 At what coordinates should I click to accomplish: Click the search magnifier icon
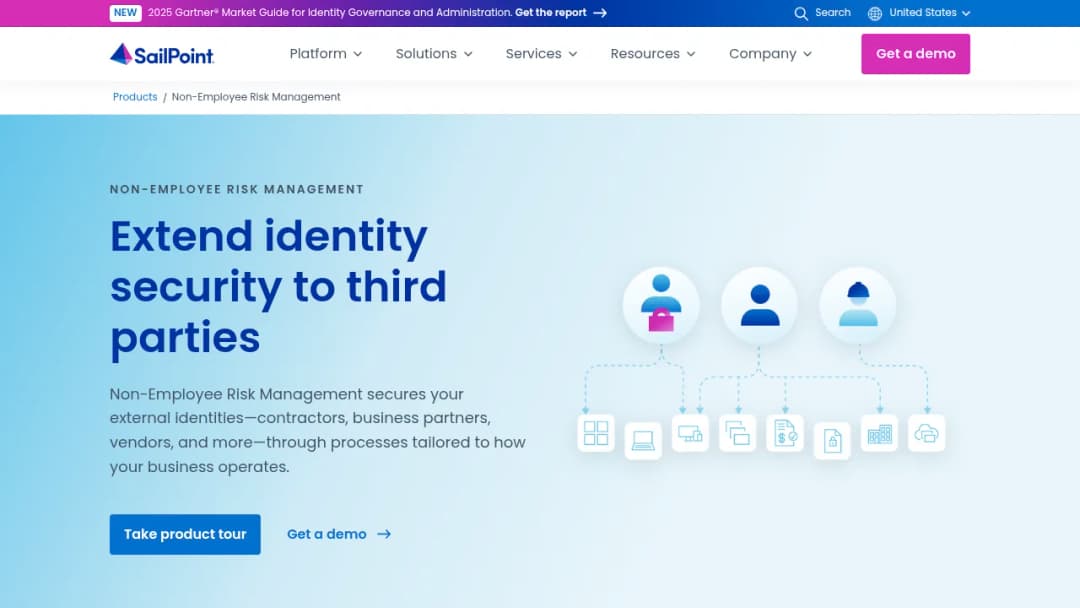click(800, 13)
